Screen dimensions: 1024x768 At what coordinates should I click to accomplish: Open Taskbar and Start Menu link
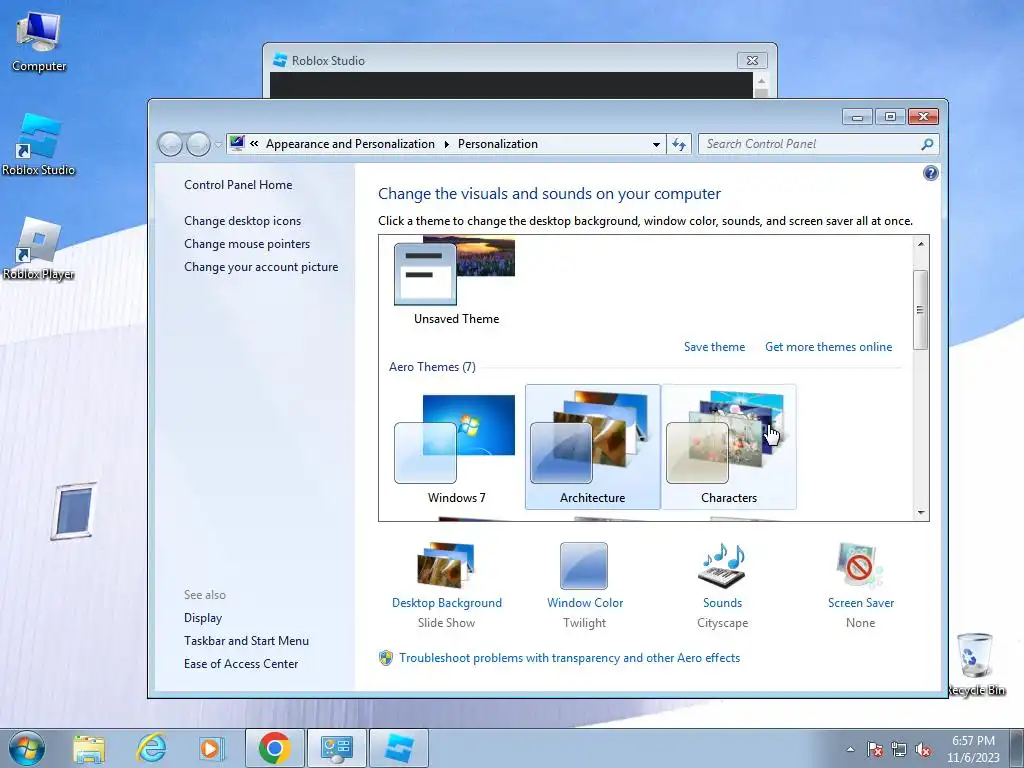[246, 641]
